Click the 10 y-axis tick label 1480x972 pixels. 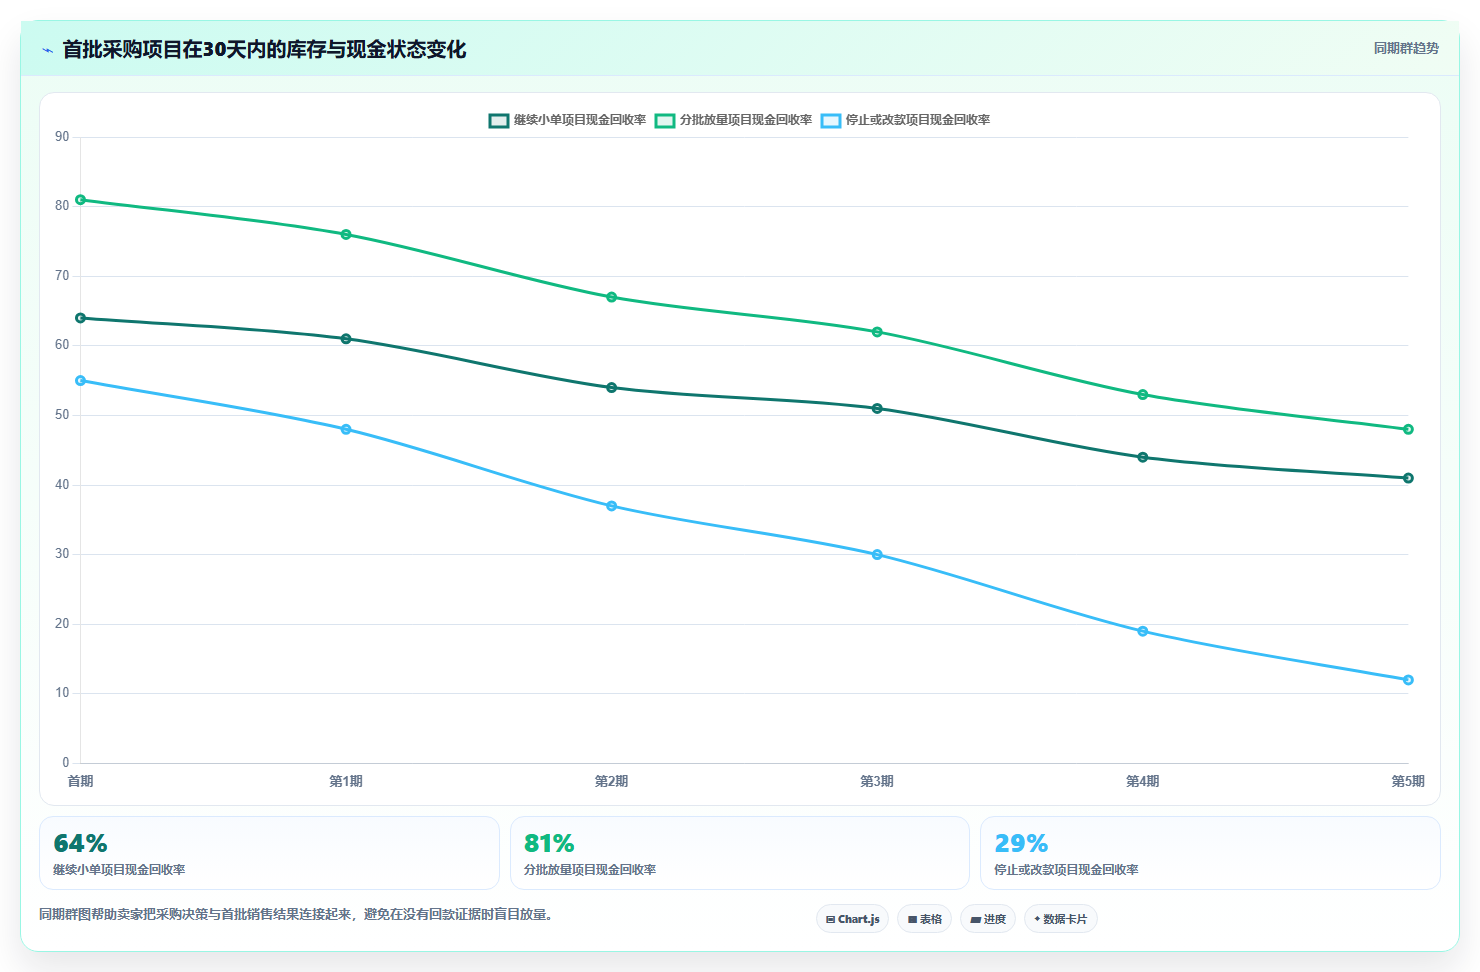(x=62, y=693)
